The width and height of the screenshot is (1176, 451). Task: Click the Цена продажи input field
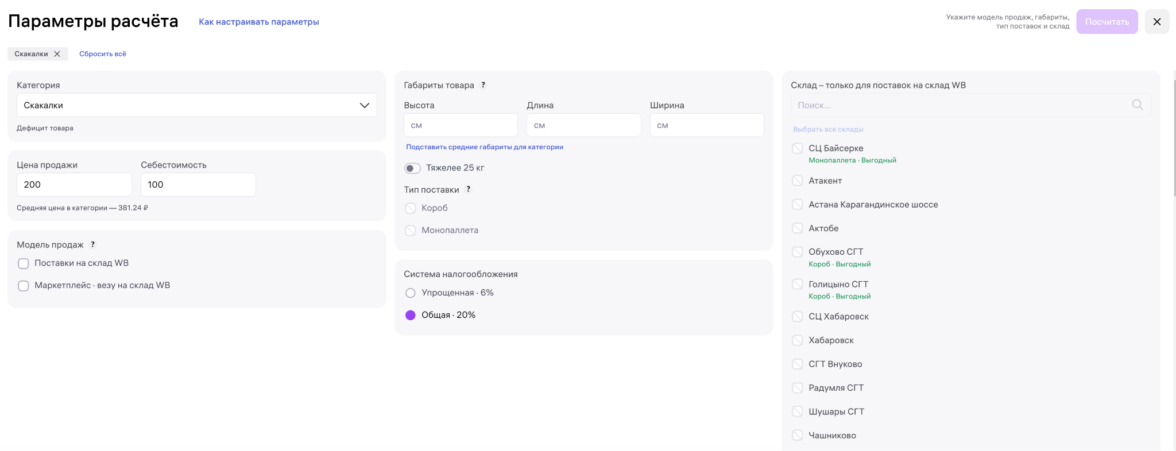point(74,185)
